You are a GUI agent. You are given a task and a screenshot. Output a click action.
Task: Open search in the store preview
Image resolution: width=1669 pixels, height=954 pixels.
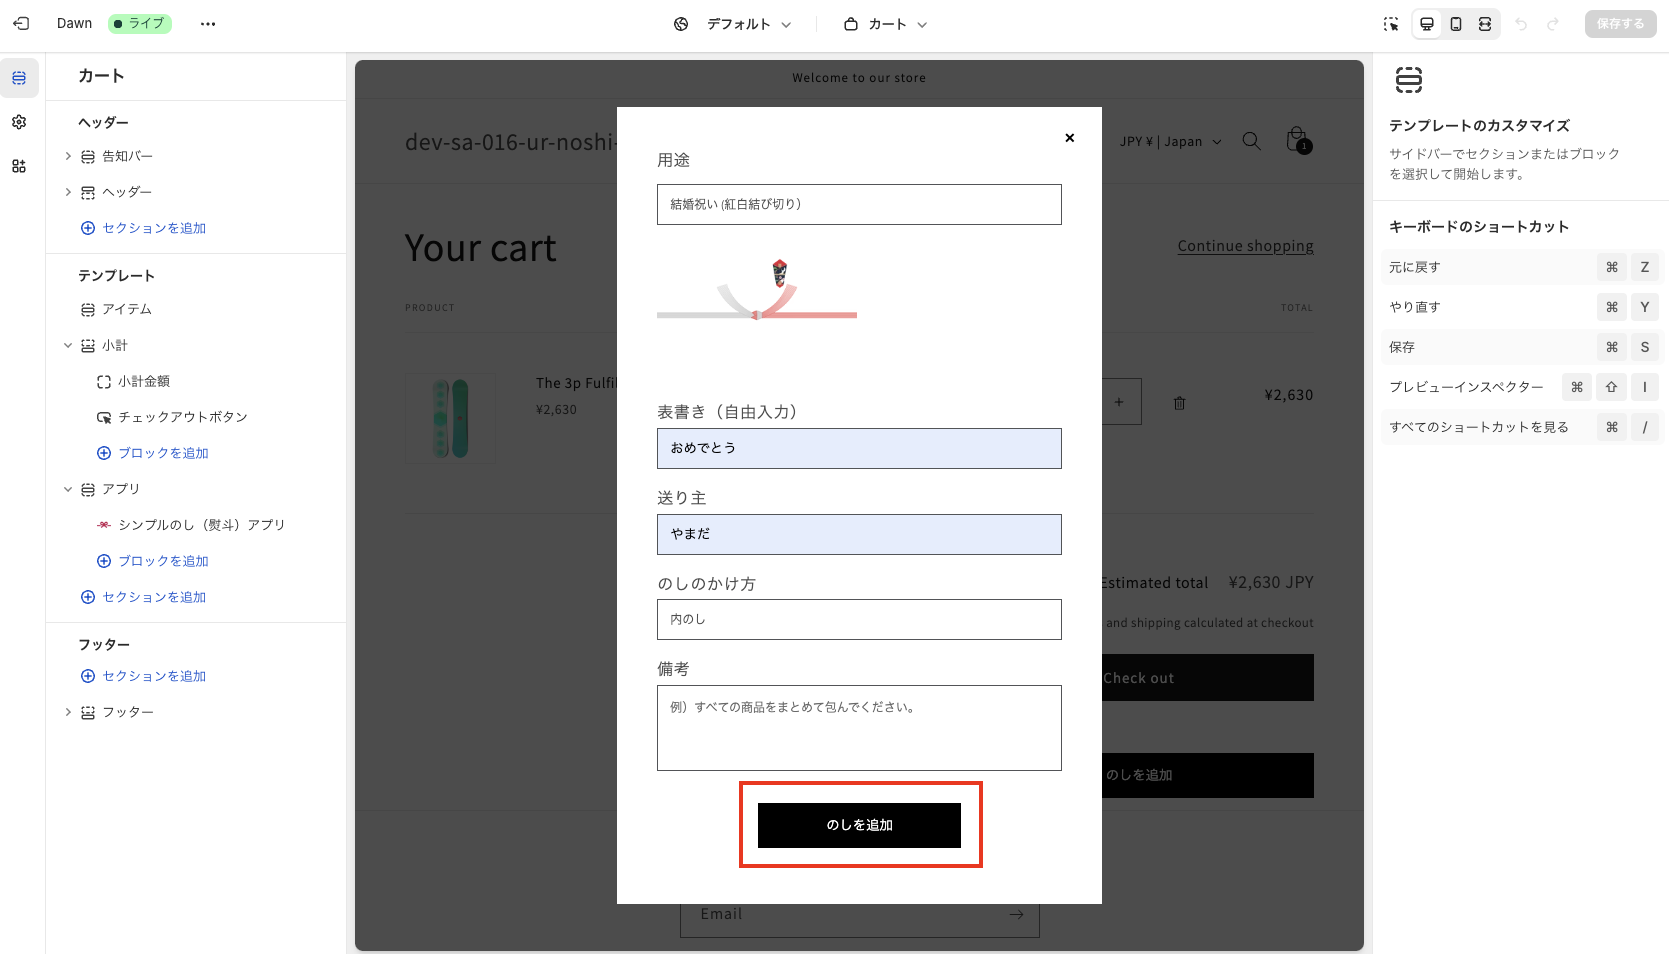pos(1251,141)
